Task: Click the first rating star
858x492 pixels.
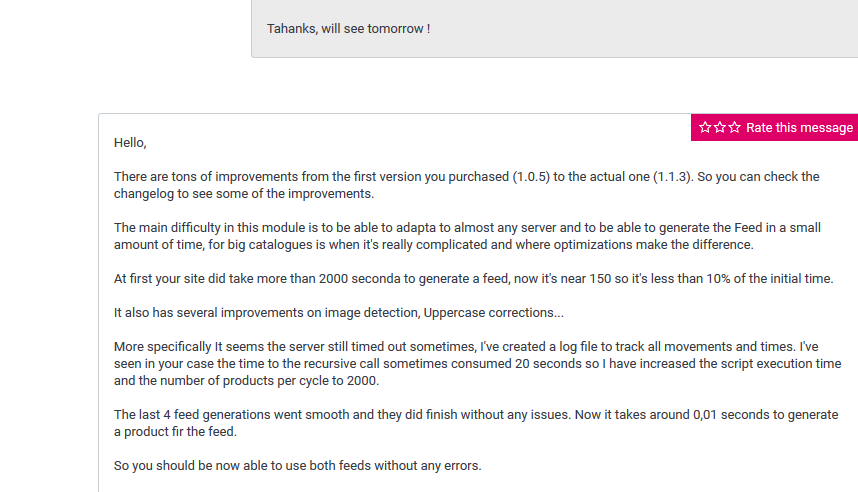Action: tap(705, 128)
